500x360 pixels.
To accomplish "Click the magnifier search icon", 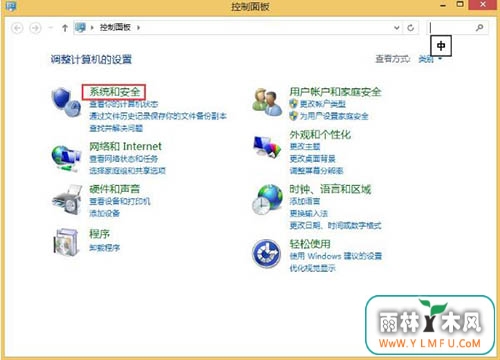I will 479,28.
